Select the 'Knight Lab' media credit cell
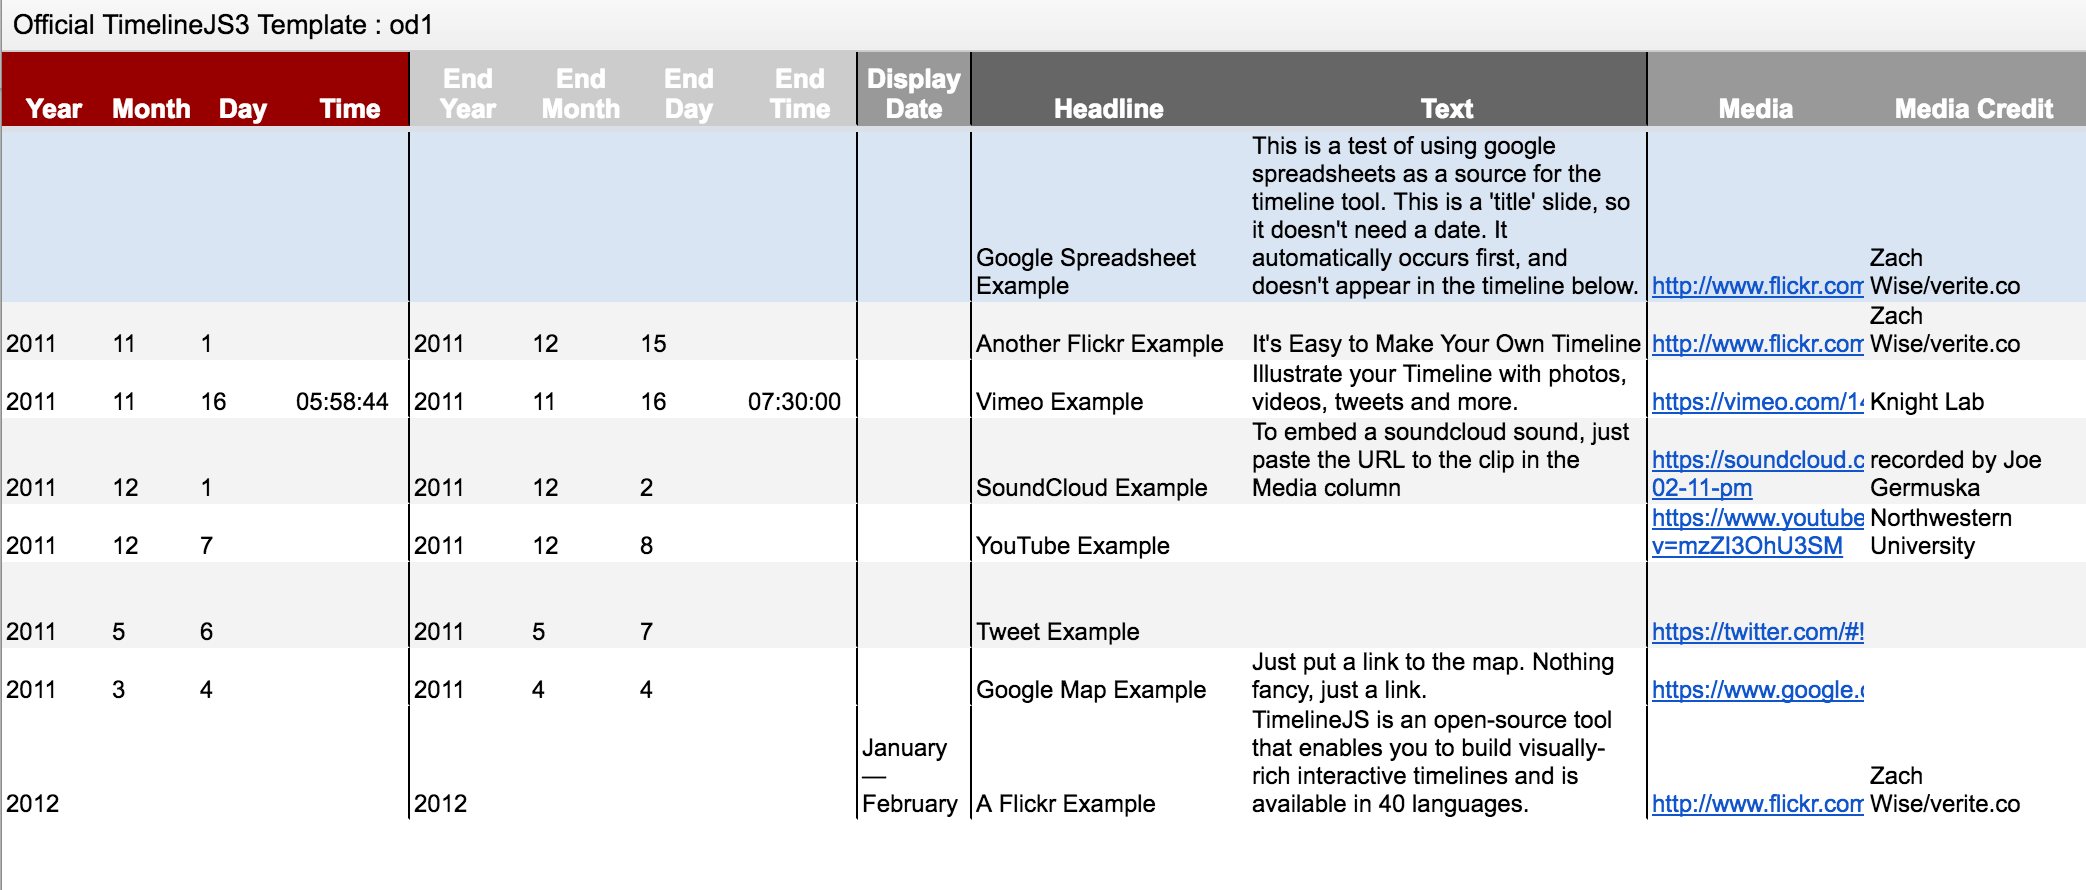 point(1927,402)
